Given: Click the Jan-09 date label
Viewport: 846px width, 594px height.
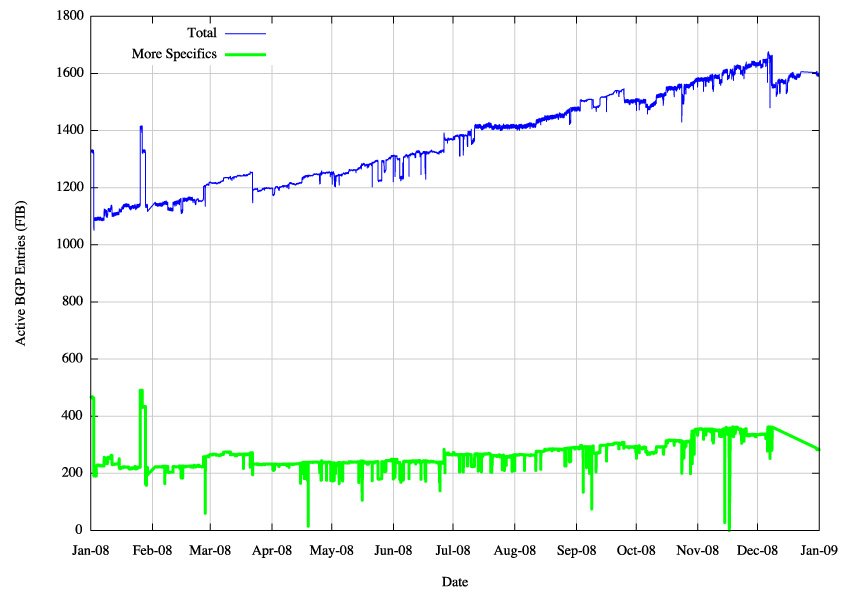Looking at the screenshot, I should point(820,550).
